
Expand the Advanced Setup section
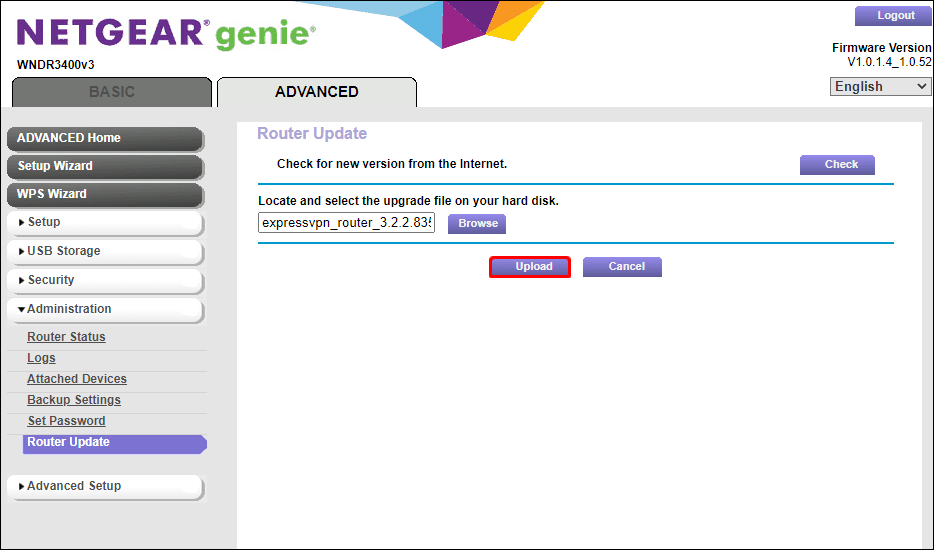coord(105,486)
